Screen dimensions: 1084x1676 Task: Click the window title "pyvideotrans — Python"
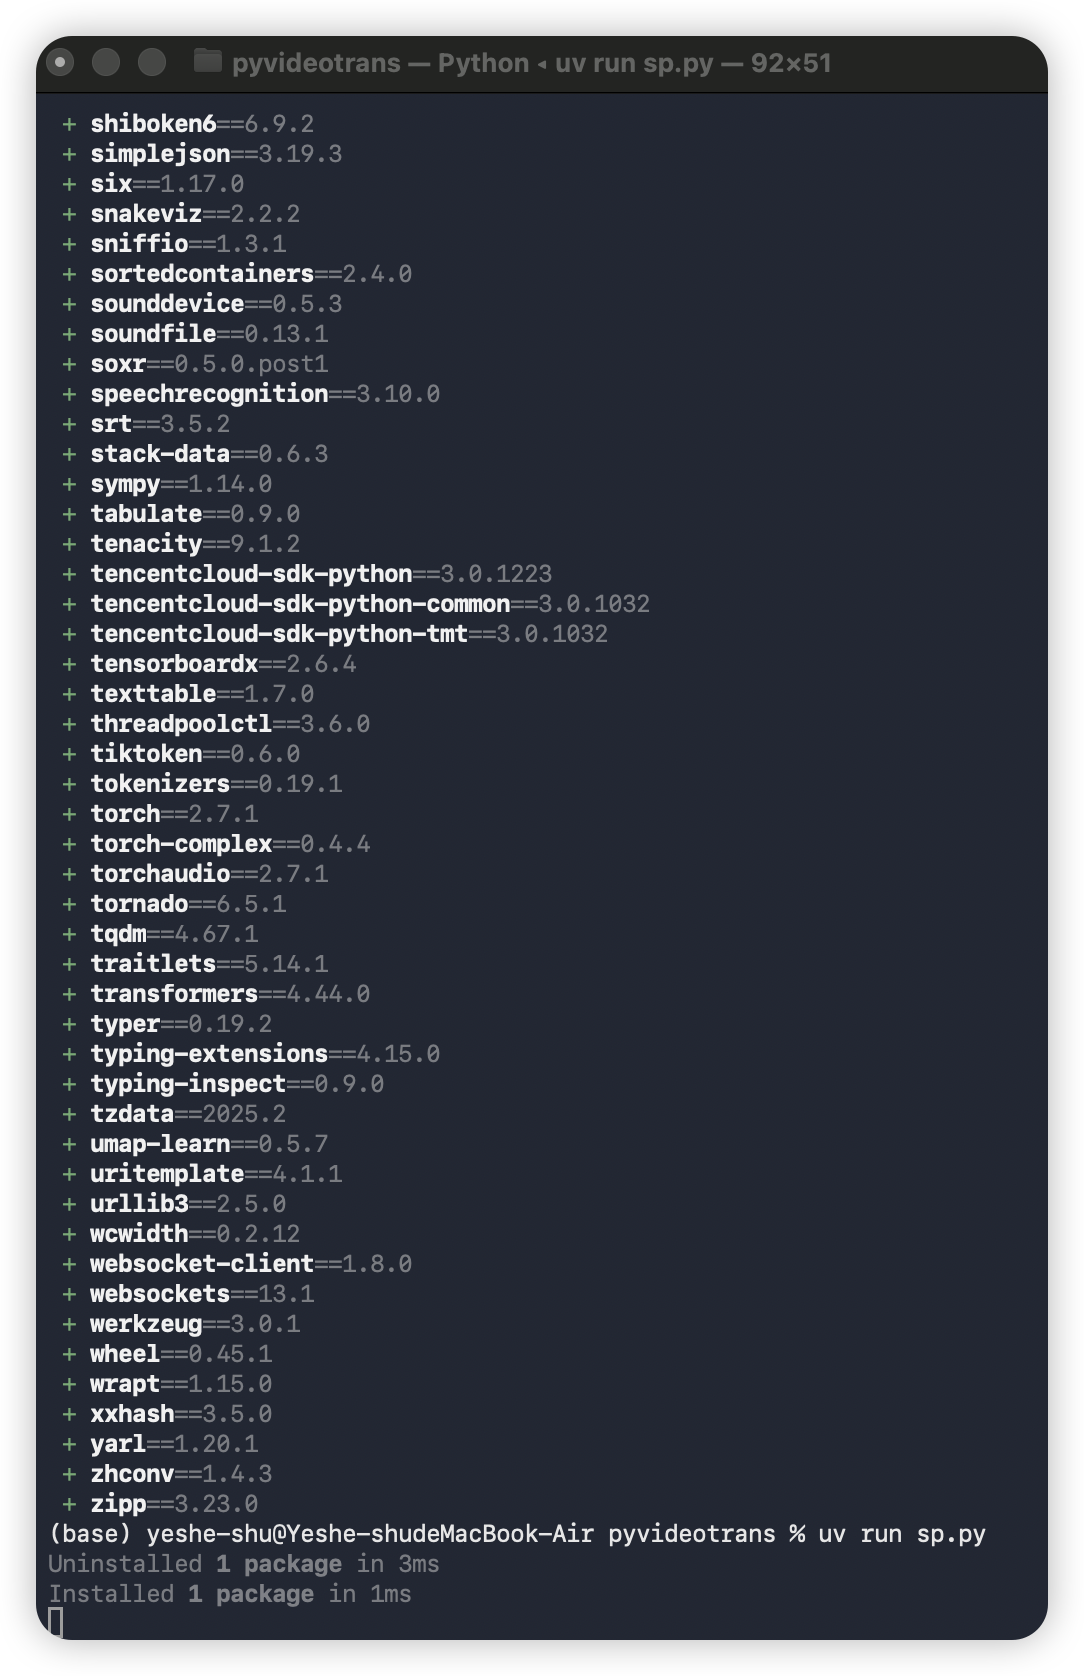point(380,63)
